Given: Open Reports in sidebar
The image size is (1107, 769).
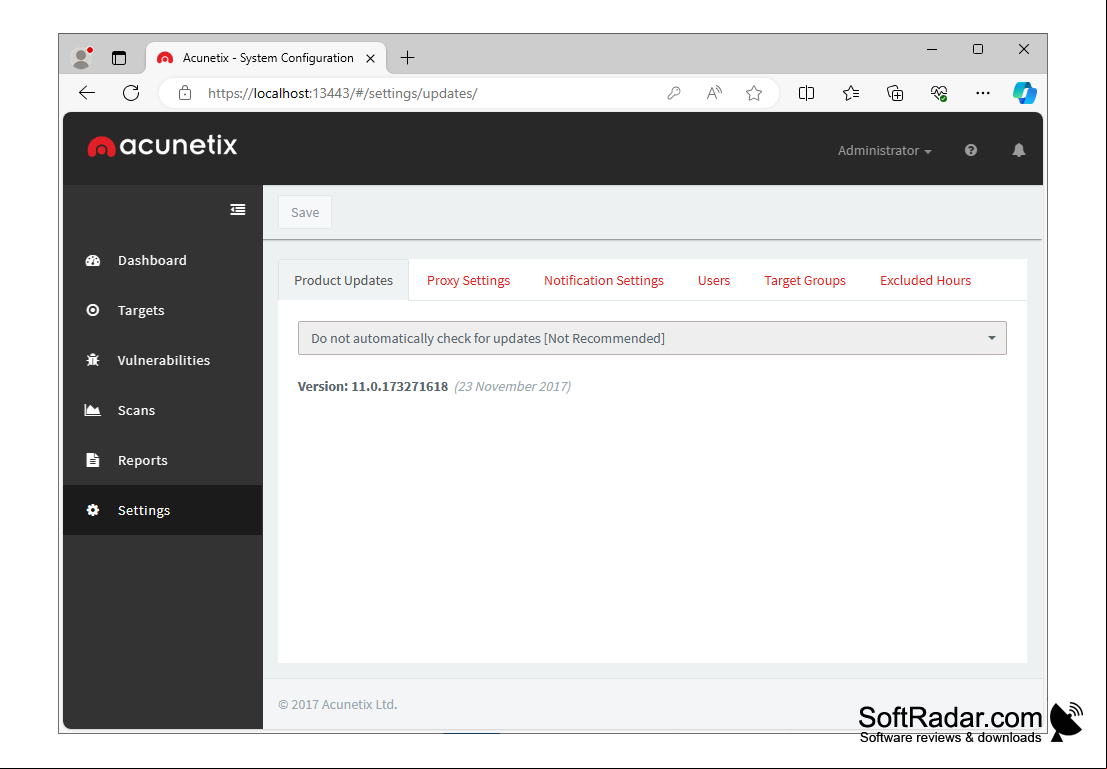Looking at the screenshot, I should click(x=162, y=460).
